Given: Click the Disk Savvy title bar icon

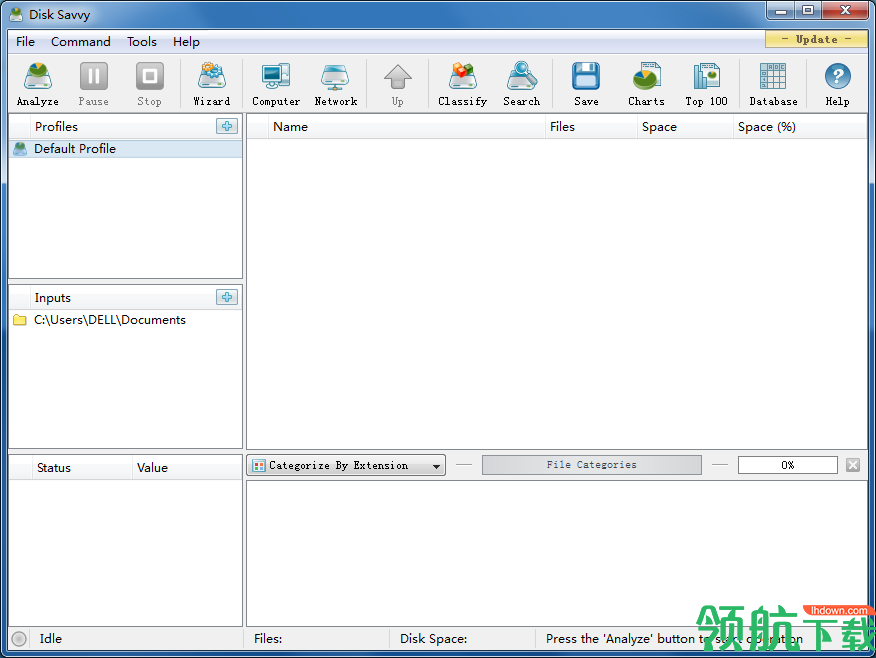Looking at the screenshot, I should click(x=17, y=15).
